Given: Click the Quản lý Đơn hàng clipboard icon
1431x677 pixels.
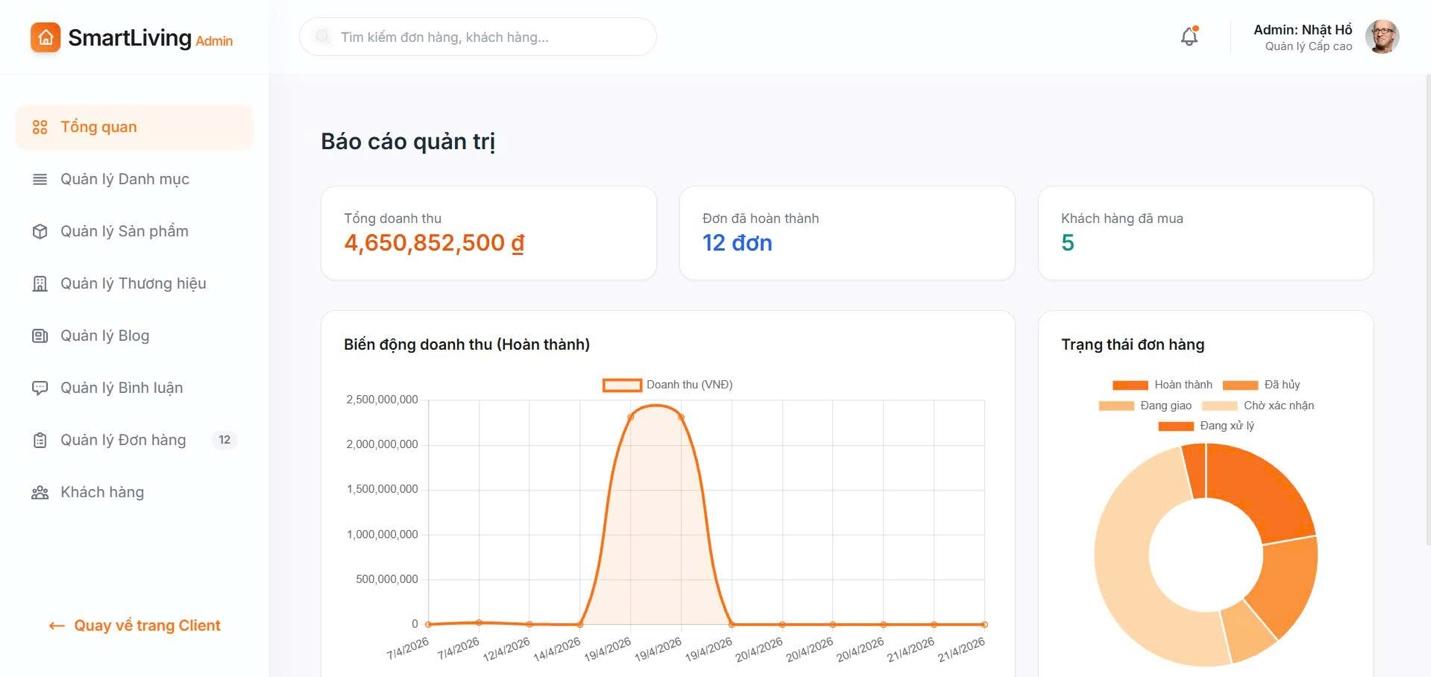Looking at the screenshot, I should (40, 440).
